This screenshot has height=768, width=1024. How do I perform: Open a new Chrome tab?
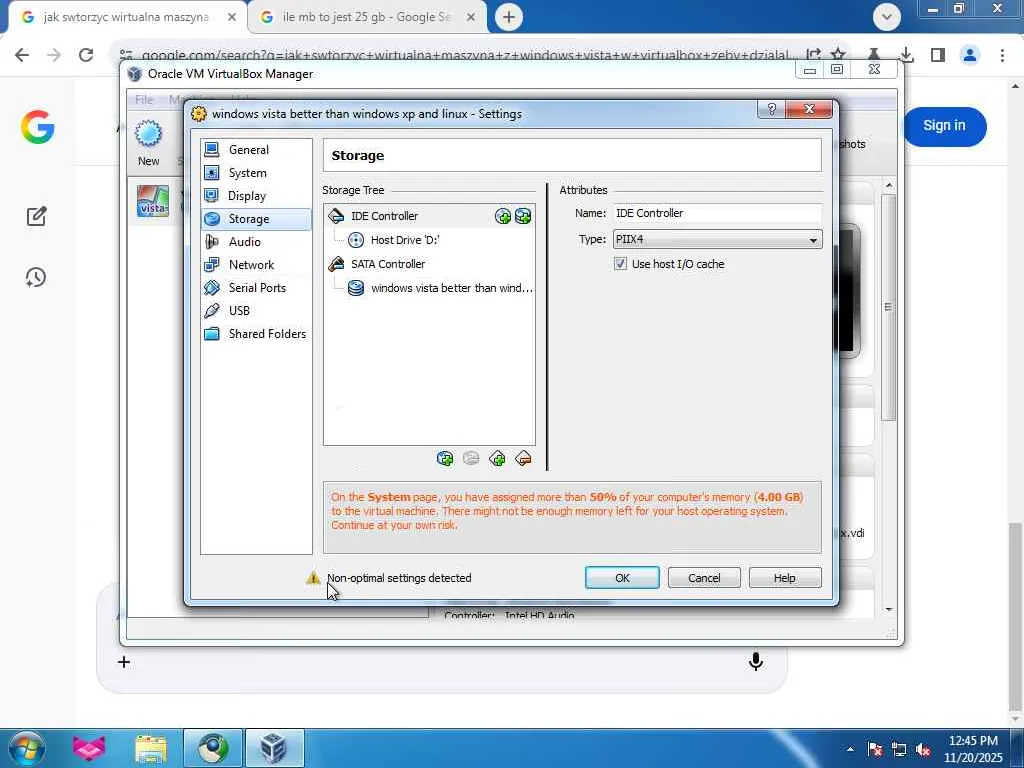[509, 17]
